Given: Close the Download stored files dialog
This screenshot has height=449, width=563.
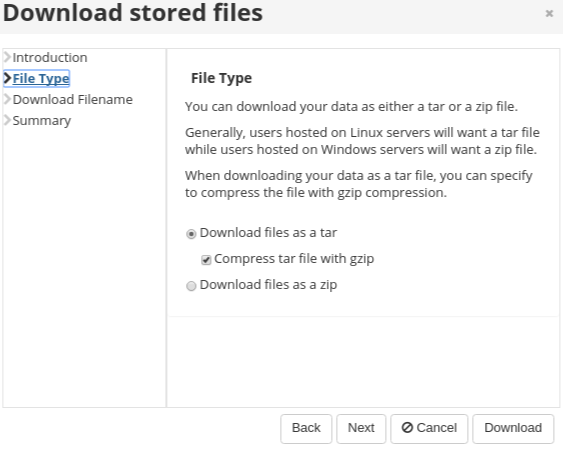Looking at the screenshot, I should [x=549, y=14].
